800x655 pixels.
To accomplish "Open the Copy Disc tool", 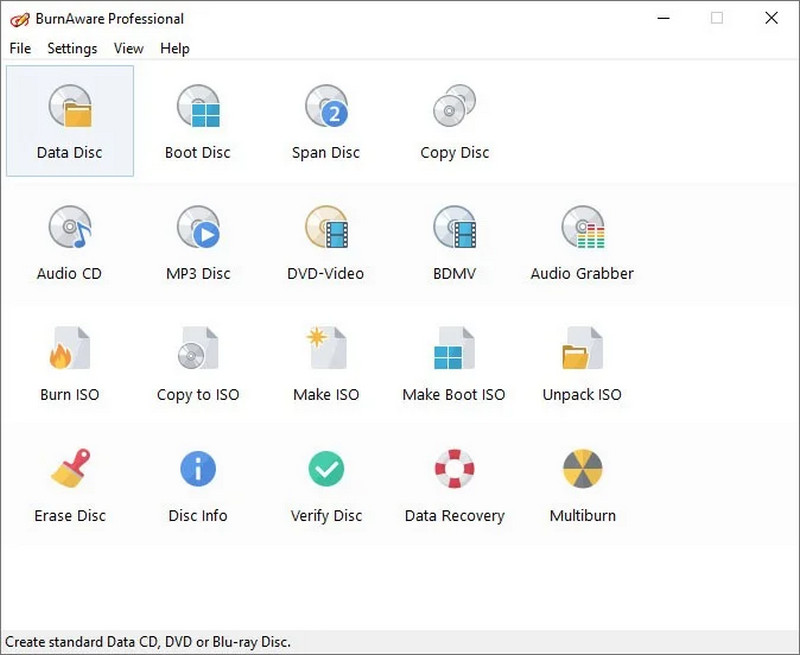I will point(454,108).
